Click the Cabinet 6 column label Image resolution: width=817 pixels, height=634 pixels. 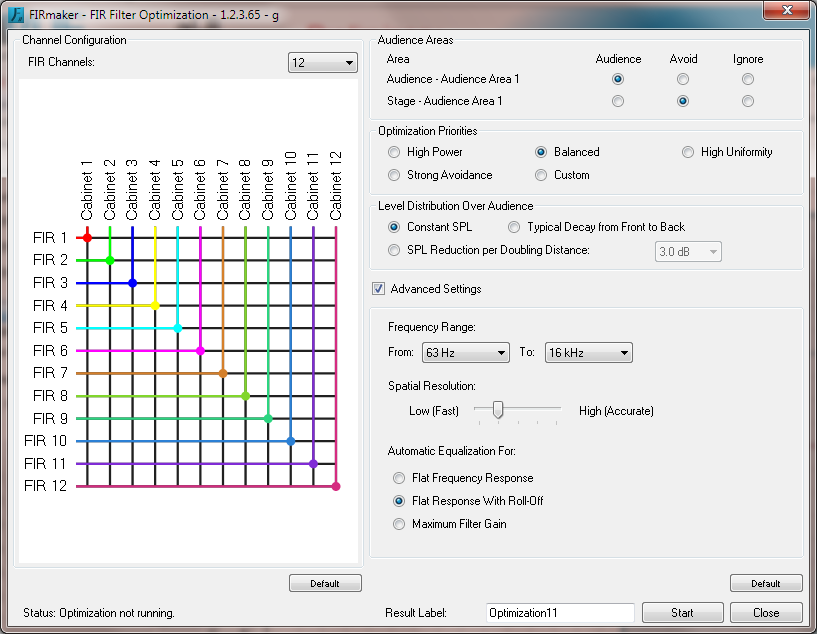[x=200, y=190]
